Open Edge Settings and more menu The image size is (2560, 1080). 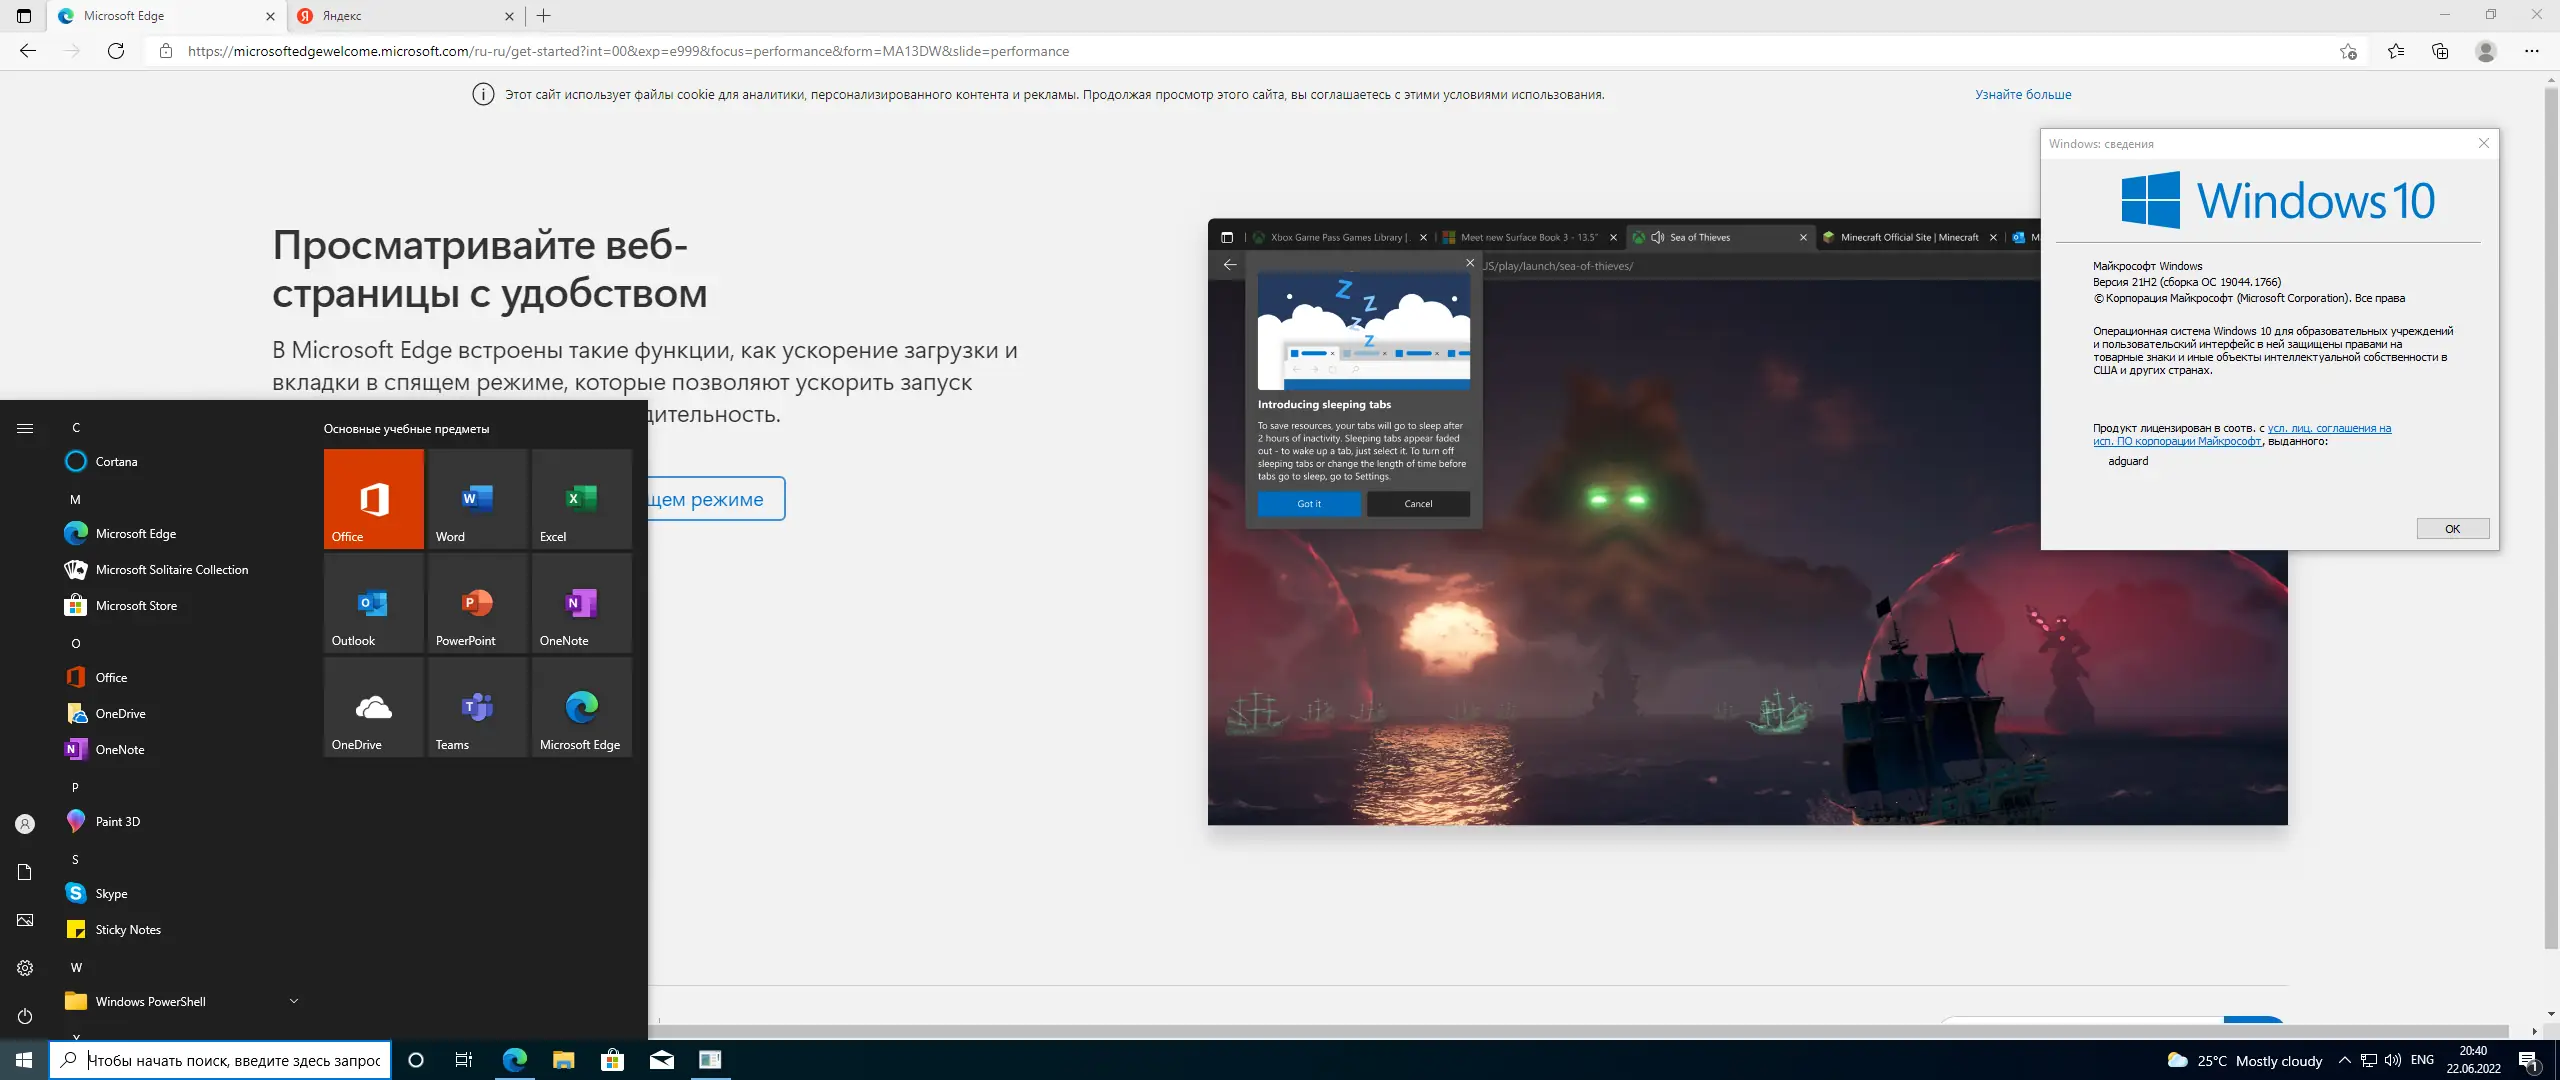(x=2531, y=51)
